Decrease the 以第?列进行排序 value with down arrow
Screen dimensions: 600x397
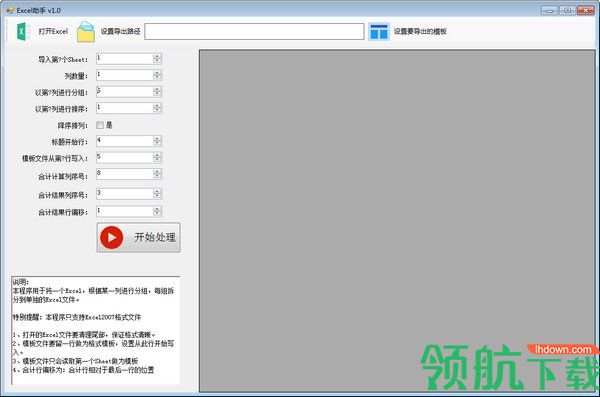(x=157, y=110)
